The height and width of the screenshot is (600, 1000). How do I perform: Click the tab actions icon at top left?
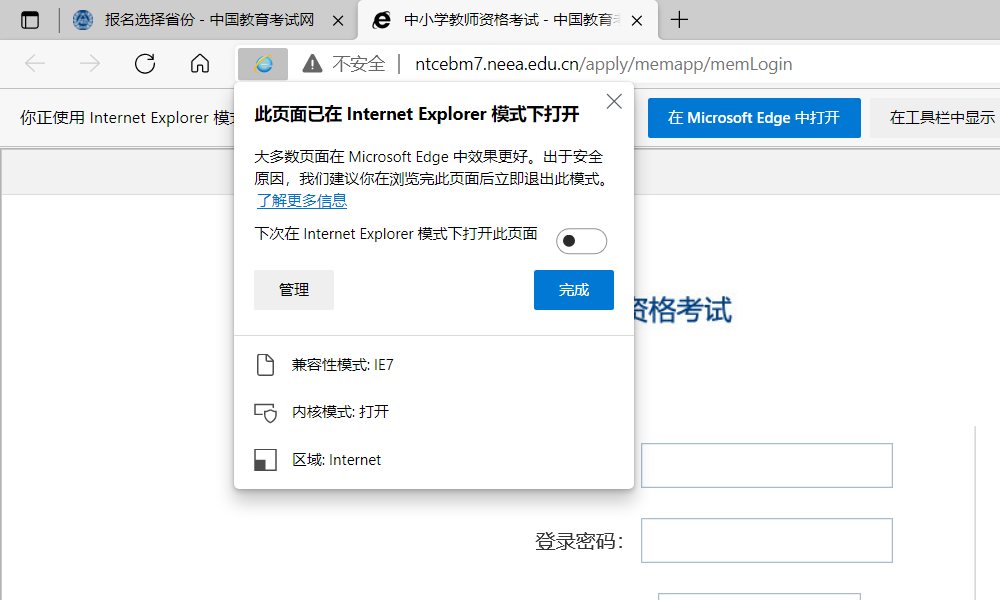click(30, 20)
